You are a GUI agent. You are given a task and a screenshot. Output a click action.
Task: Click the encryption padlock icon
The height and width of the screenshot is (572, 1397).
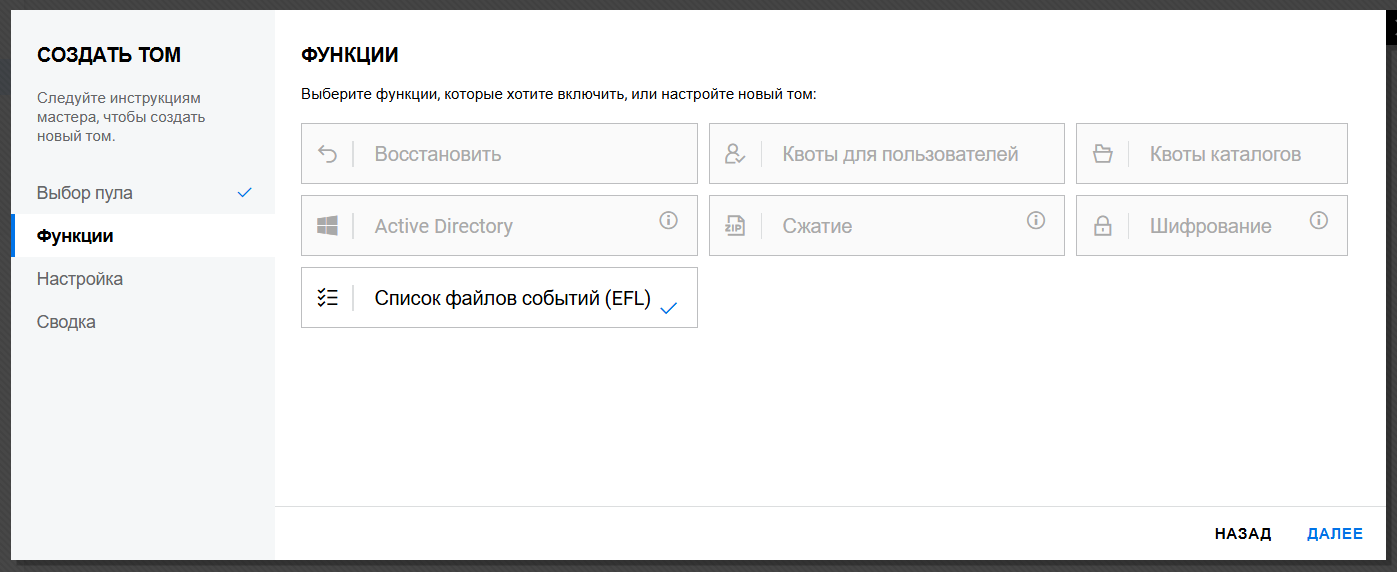pyautogui.click(x=1102, y=226)
